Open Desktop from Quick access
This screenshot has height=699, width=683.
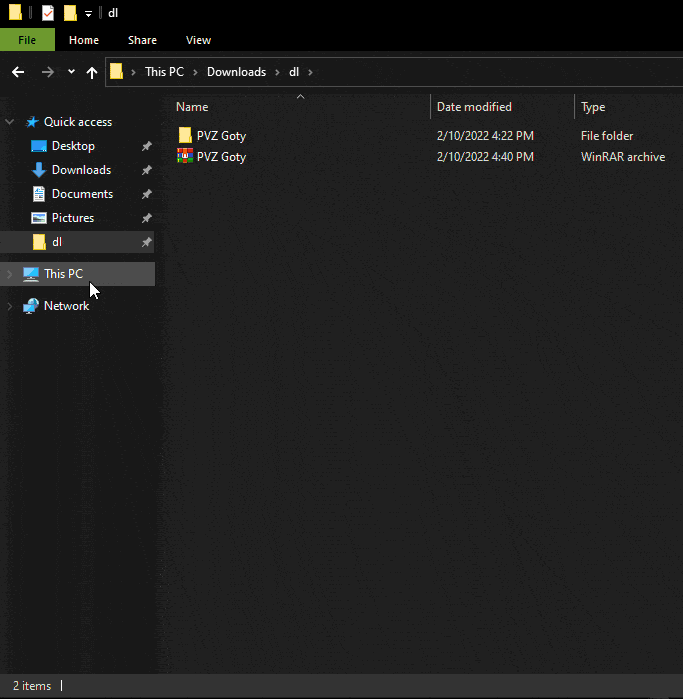[73, 146]
